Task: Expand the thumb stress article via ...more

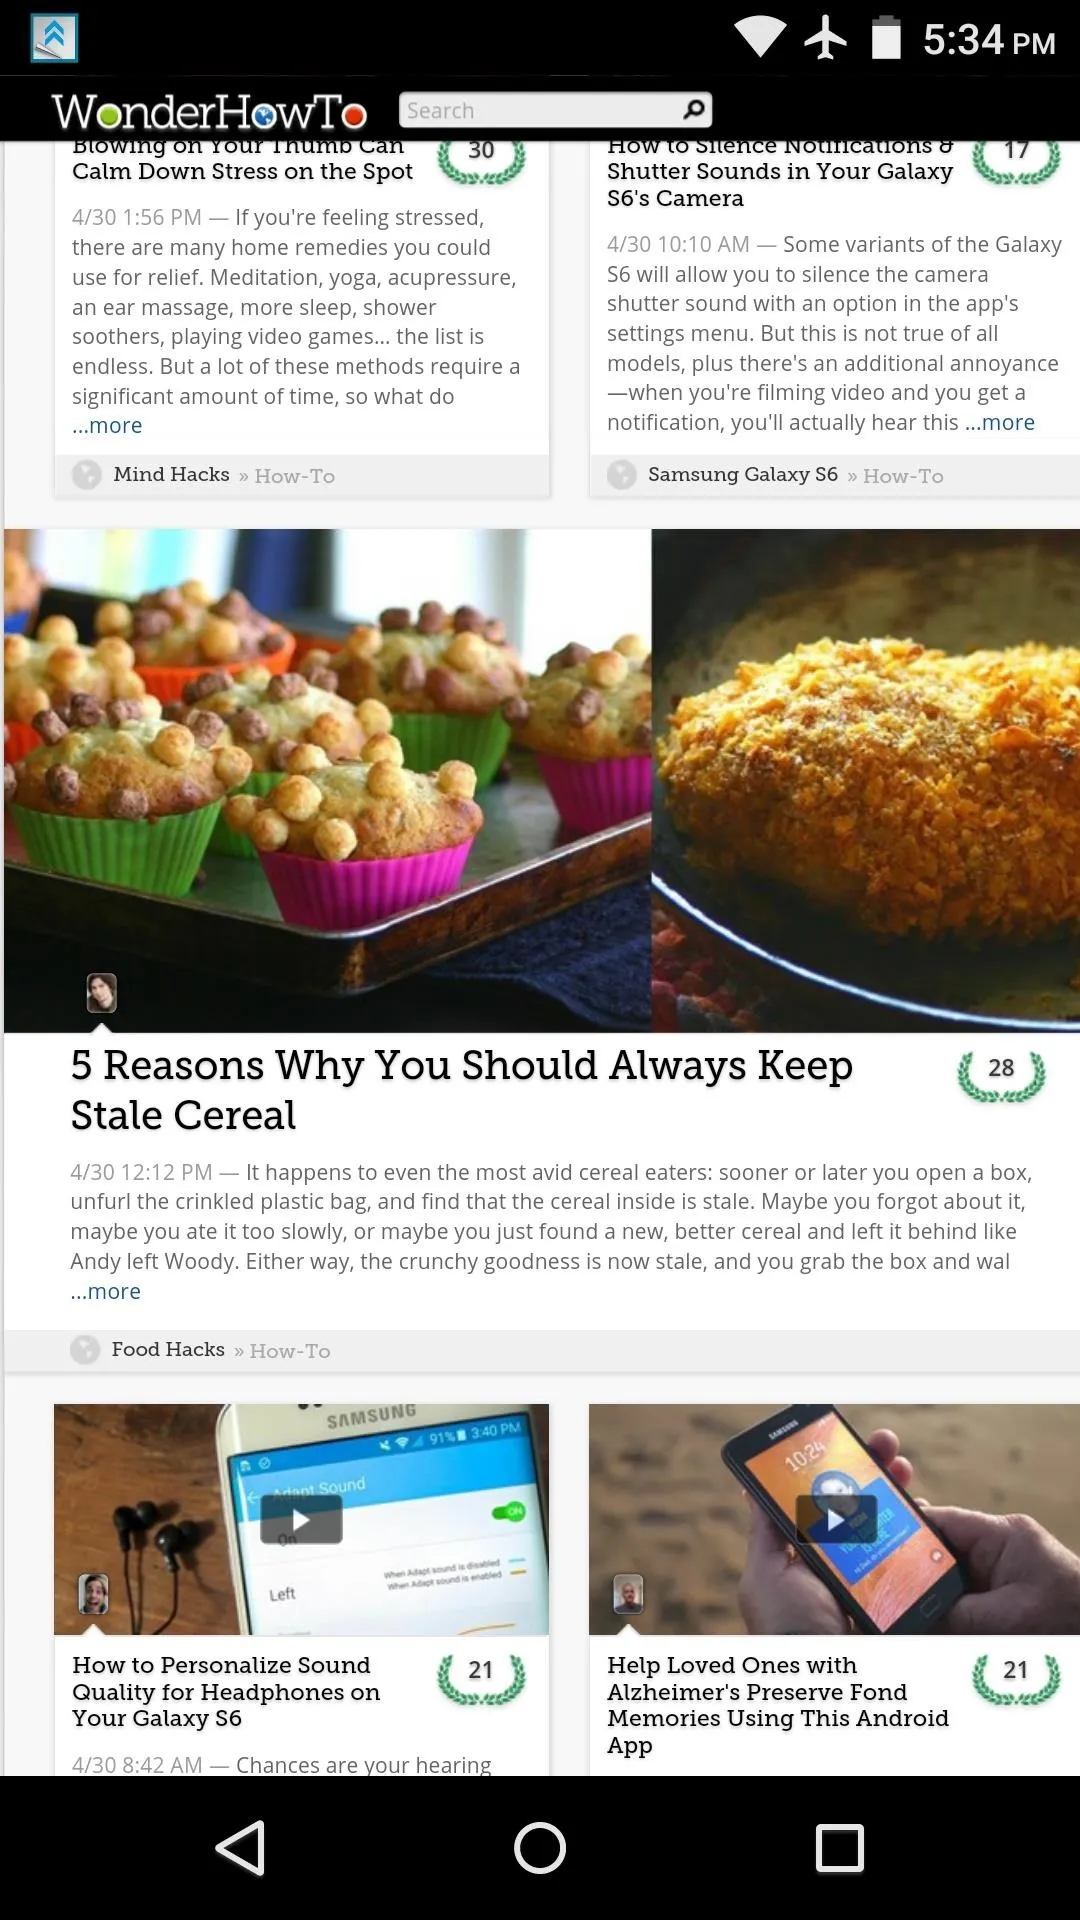Action: click(108, 425)
